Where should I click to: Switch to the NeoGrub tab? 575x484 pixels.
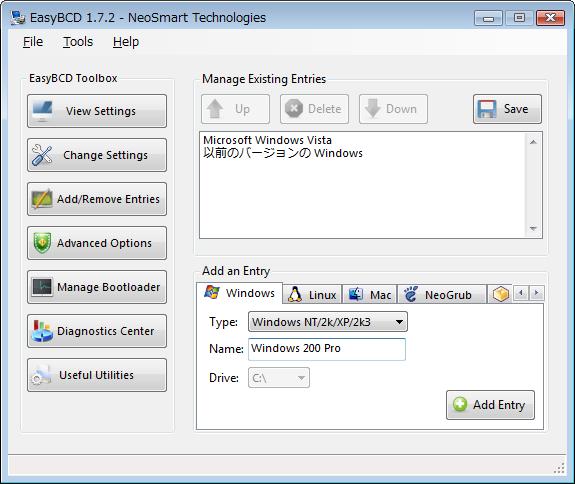coord(442,294)
